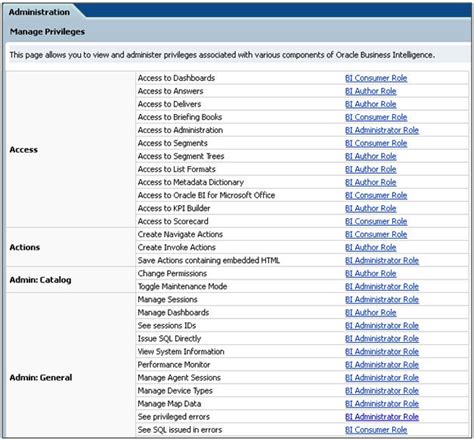Open role link for View System Information
The height and width of the screenshot is (441, 474).
click(x=382, y=352)
